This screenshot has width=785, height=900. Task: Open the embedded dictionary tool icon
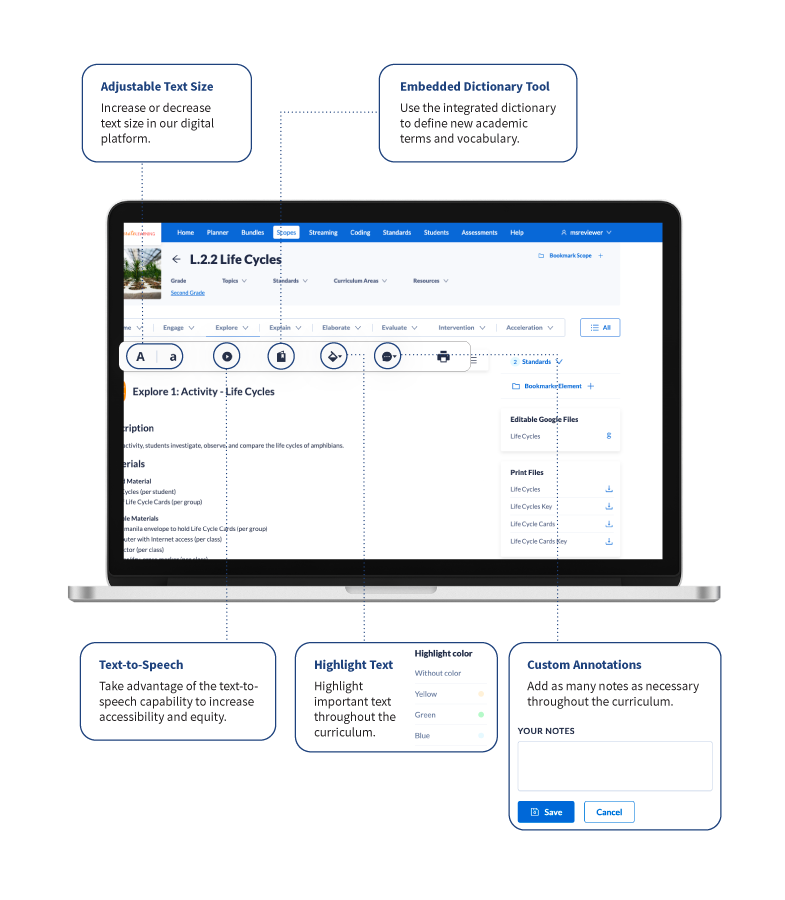pos(281,356)
